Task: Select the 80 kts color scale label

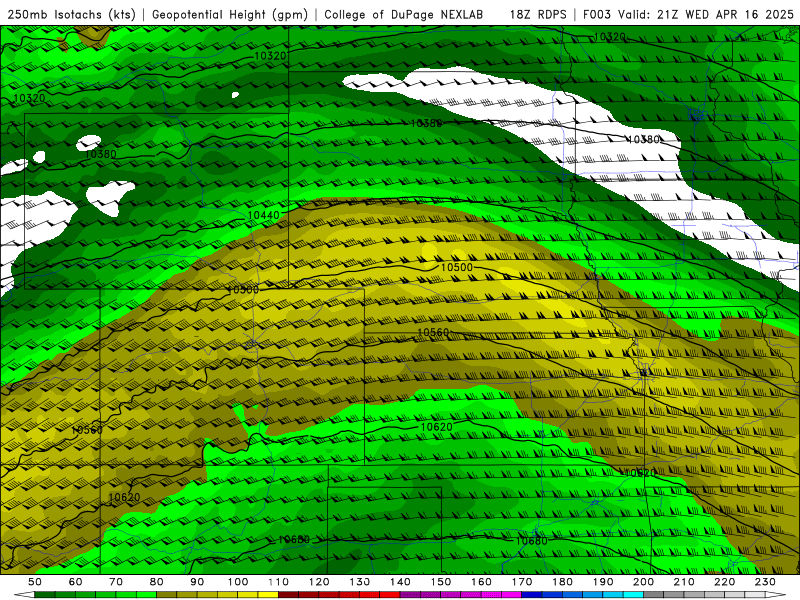Action: pyautogui.click(x=157, y=582)
